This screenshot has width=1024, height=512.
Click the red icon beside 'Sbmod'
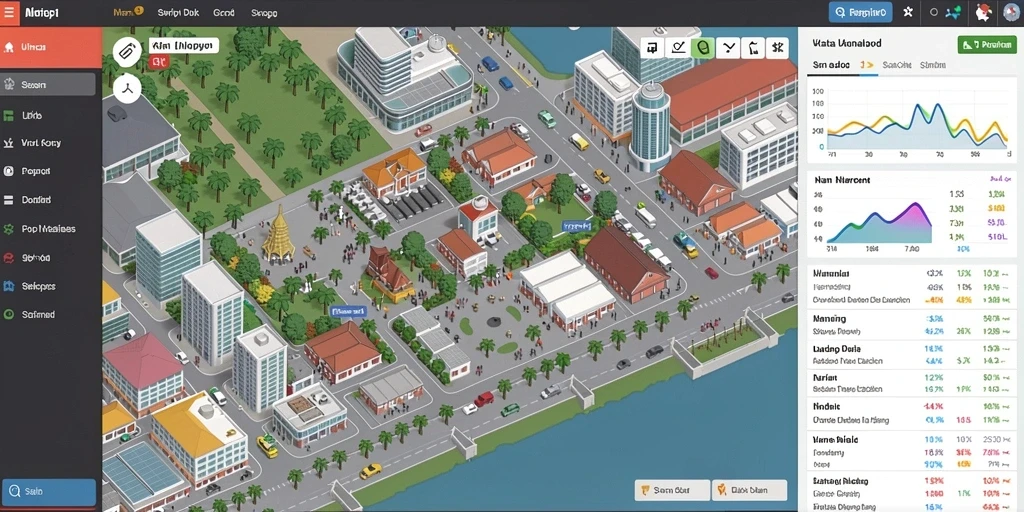pyautogui.click(x=8, y=257)
